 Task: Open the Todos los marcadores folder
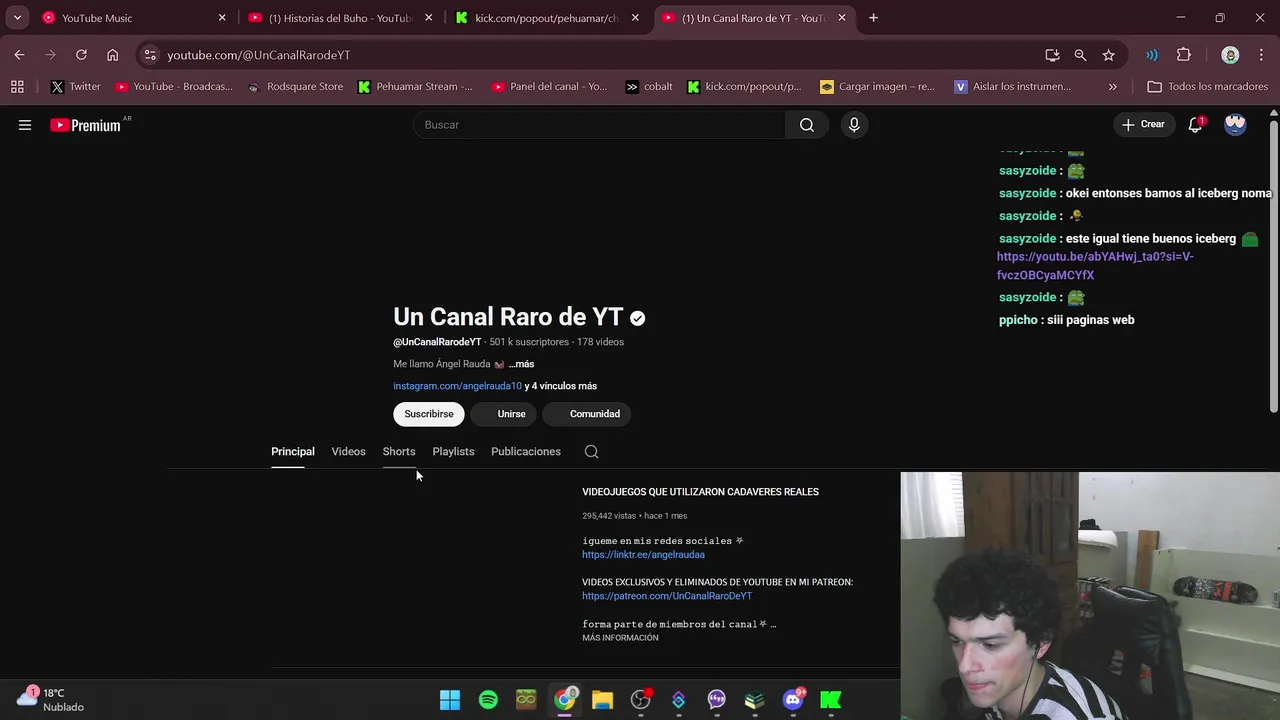point(1208,87)
